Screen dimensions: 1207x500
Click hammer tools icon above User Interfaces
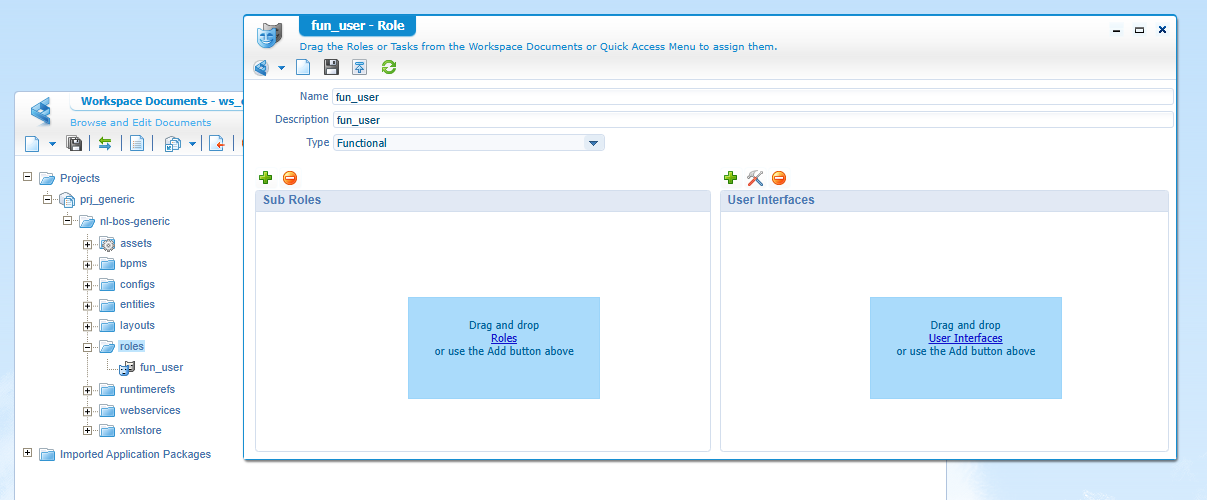[x=755, y=178]
